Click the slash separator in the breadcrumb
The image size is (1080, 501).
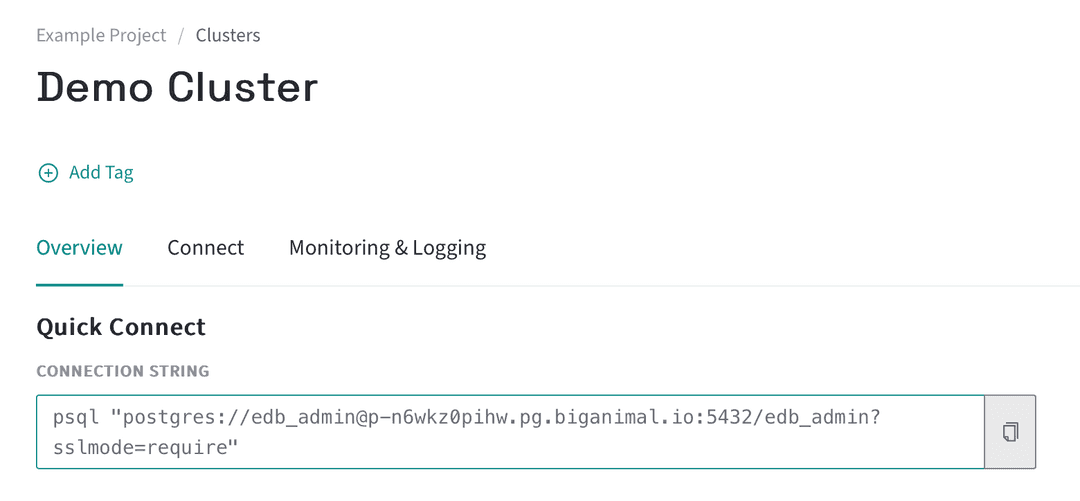pyautogui.click(x=181, y=35)
